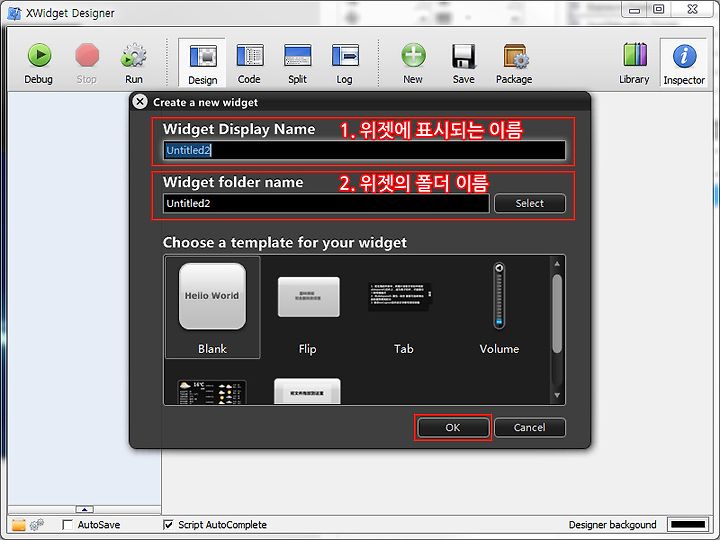Switch to Code view
720x540 pixels.
click(249, 63)
